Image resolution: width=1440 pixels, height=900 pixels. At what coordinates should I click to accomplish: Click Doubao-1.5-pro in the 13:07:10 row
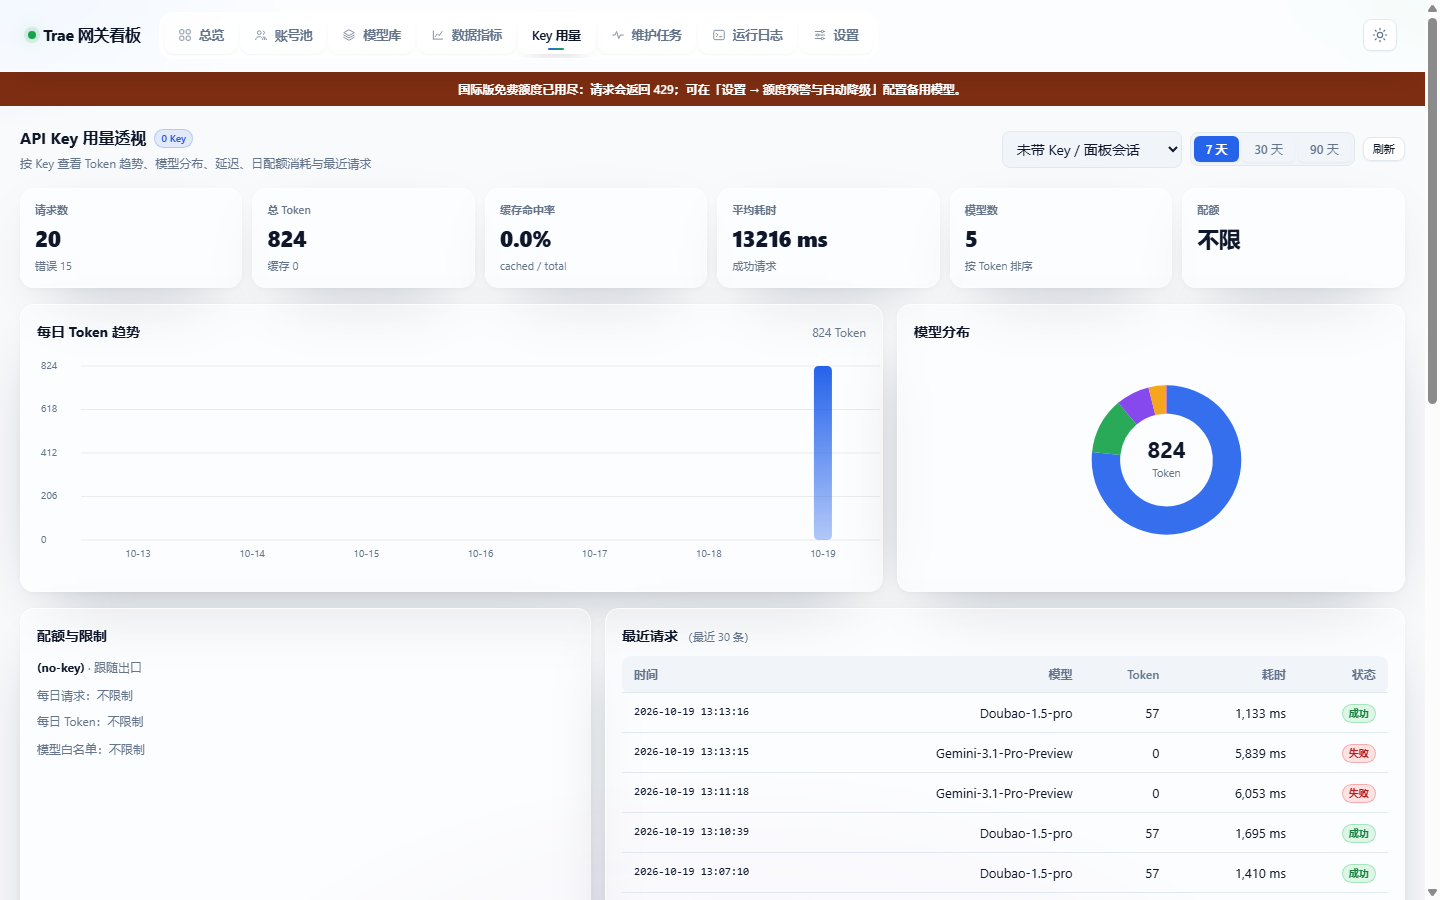click(x=1026, y=873)
